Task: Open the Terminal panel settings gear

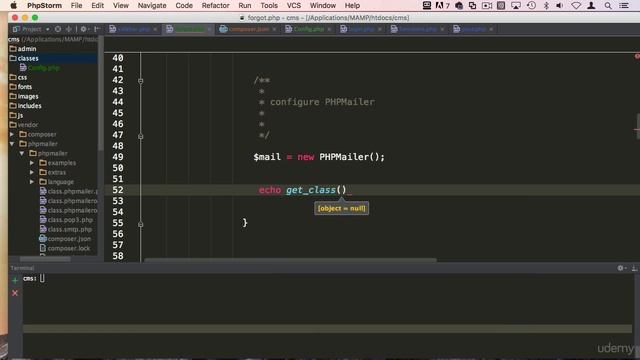Action: tap(621, 268)
